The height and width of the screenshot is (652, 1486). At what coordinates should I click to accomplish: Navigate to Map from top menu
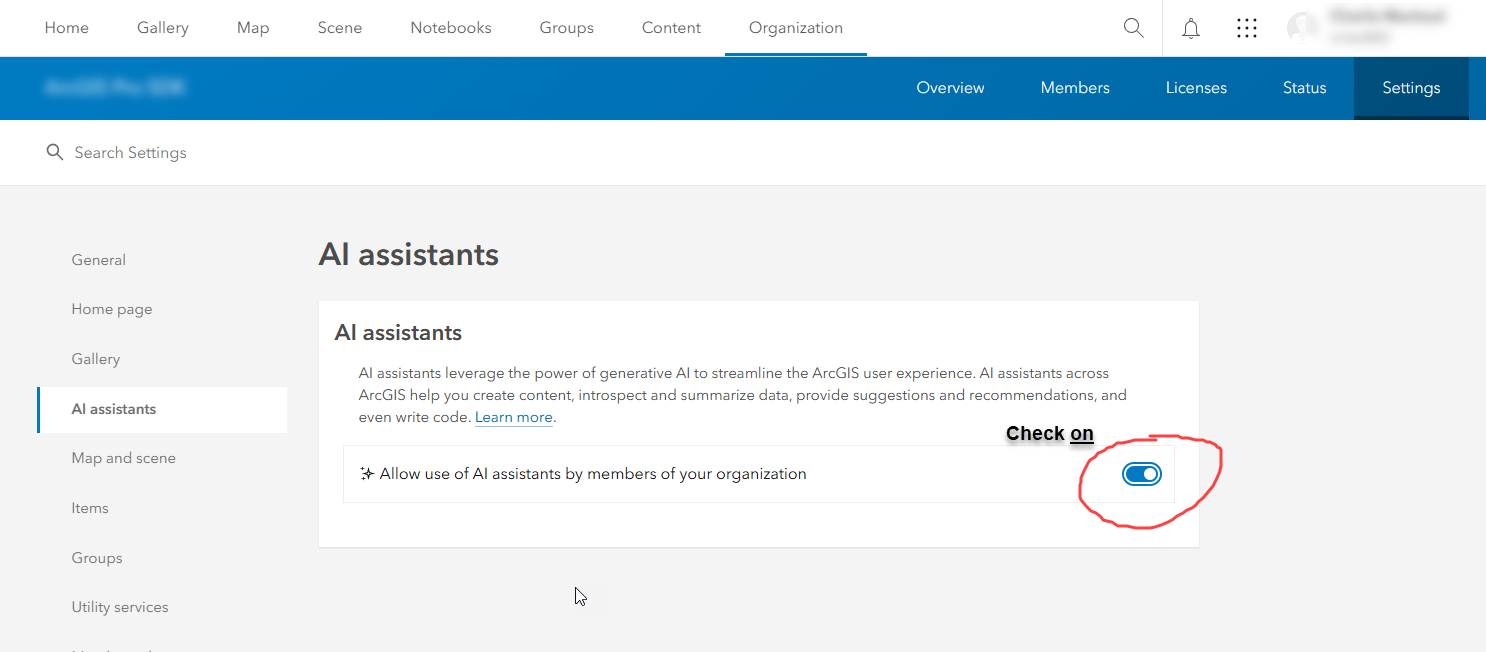pyautogui.click(x=252, y=28)
